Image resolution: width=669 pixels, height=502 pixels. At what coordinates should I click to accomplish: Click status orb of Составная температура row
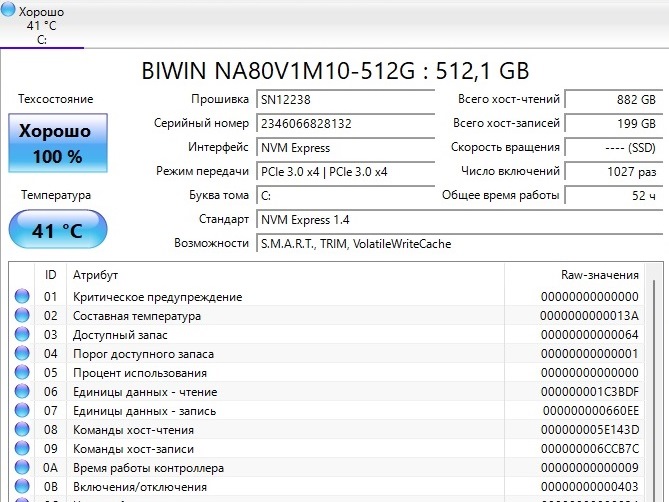pyautogui.click(x=22, y=315)
